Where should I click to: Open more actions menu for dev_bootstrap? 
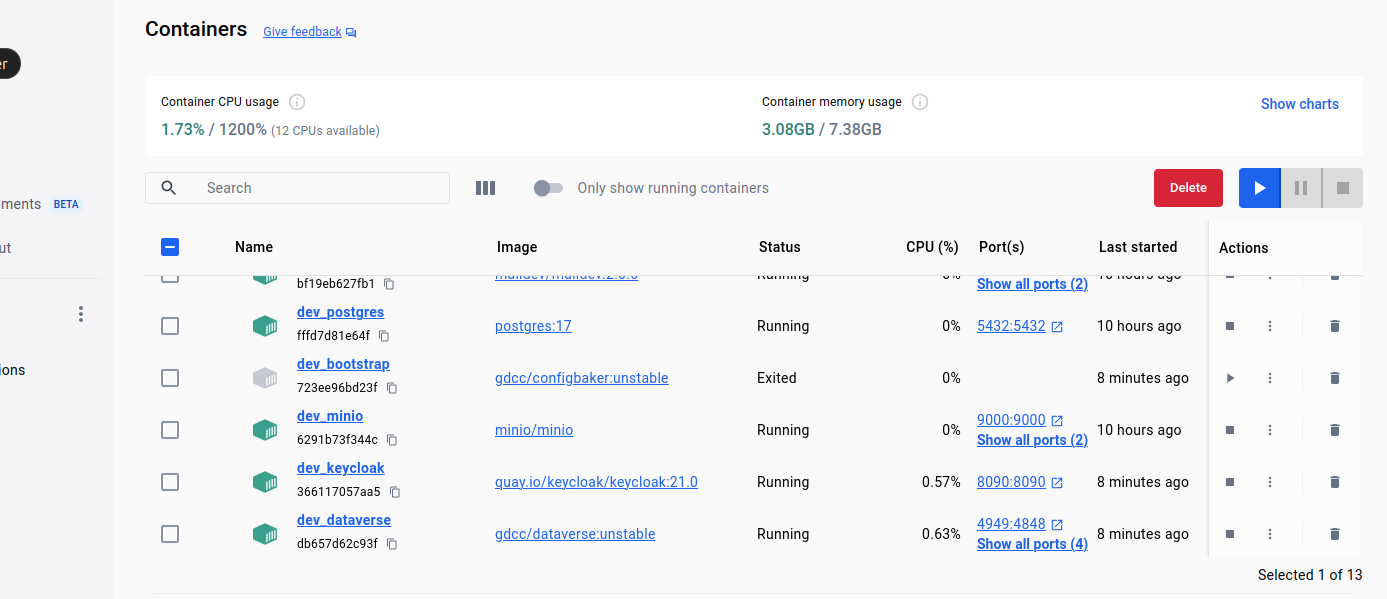click(1270, 378)
